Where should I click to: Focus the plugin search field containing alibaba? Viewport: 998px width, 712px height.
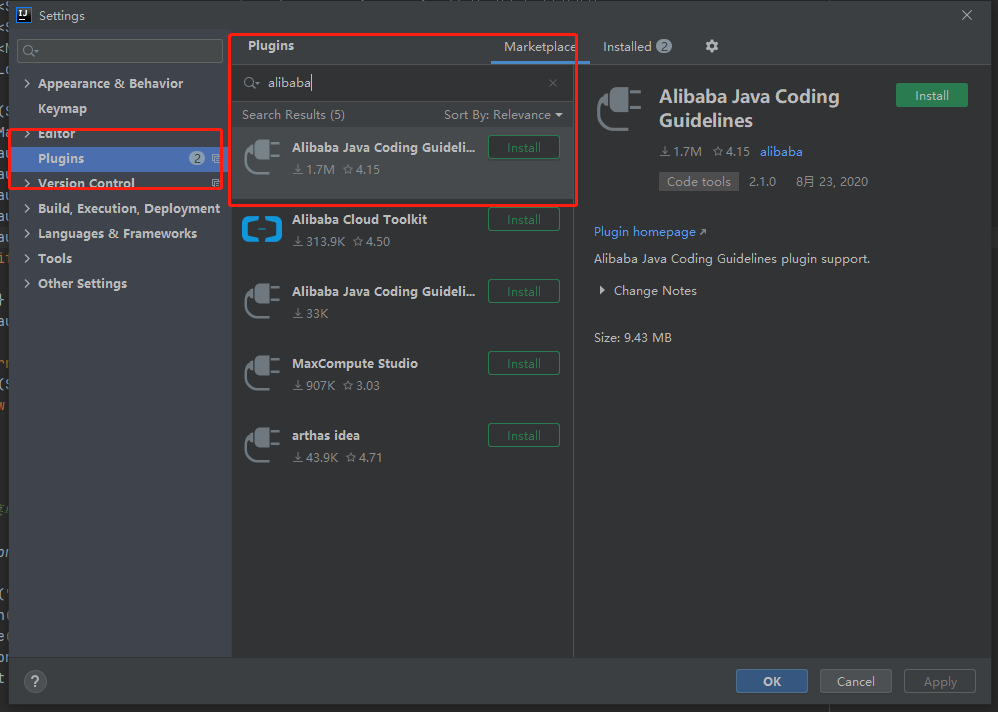coord(402,83)
